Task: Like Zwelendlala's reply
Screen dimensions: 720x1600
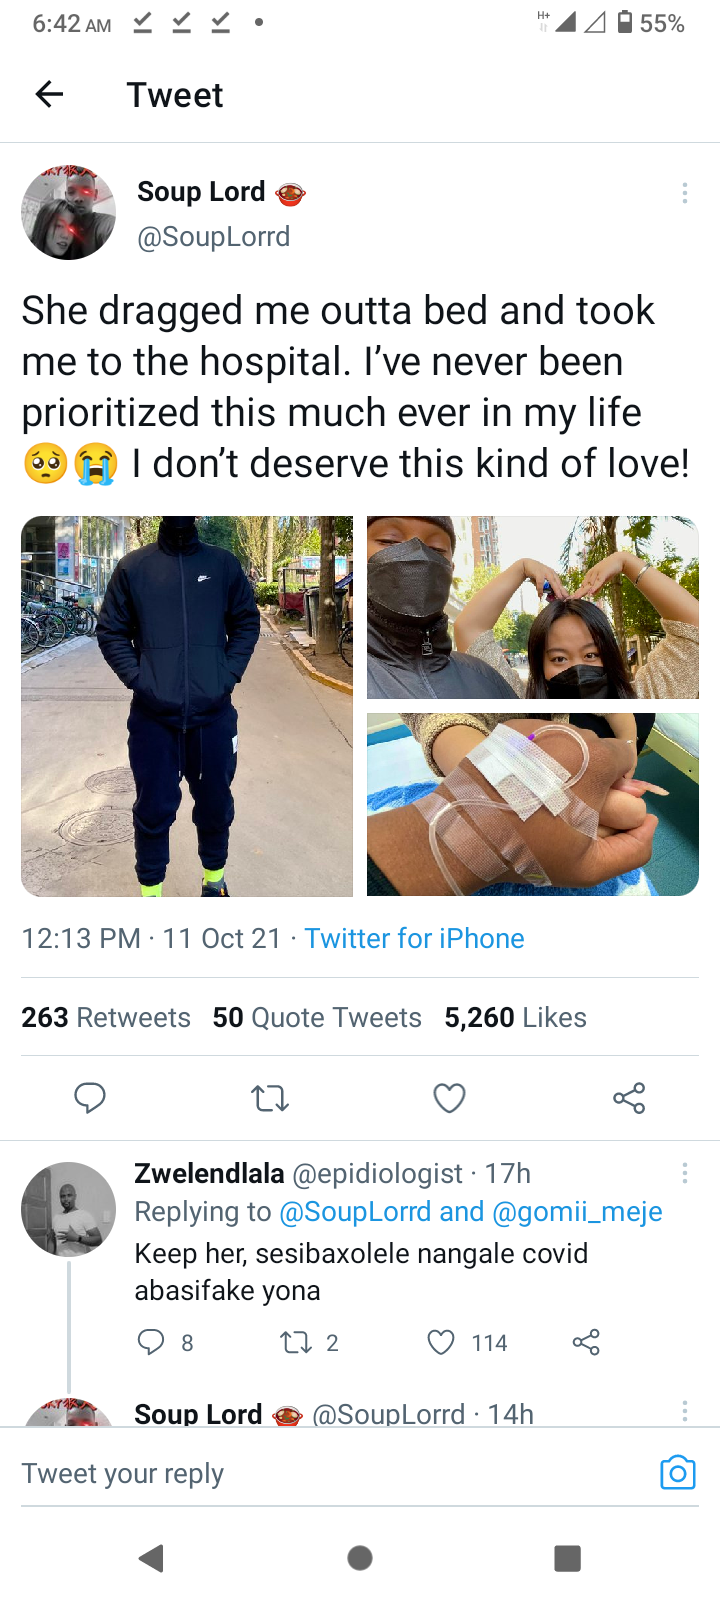Action: (x=441, y=1342)
